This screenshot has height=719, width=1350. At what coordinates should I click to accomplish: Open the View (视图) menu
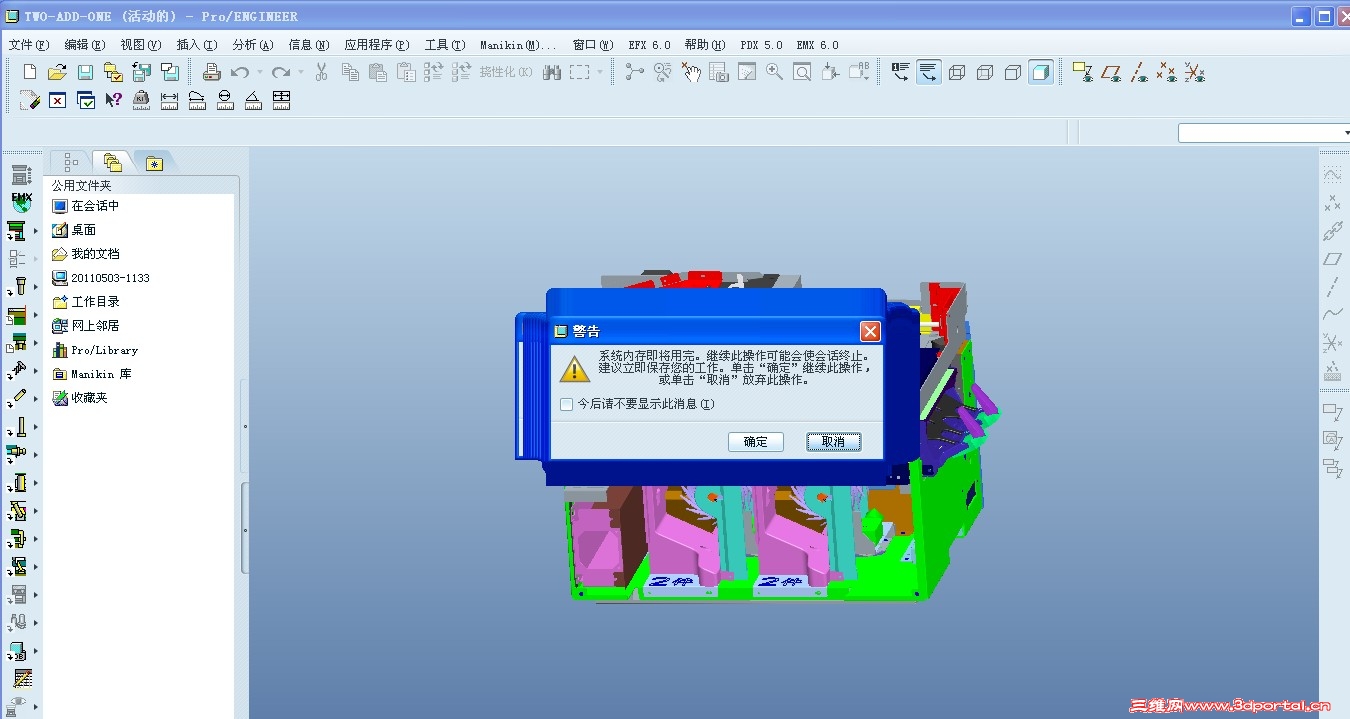141,45
